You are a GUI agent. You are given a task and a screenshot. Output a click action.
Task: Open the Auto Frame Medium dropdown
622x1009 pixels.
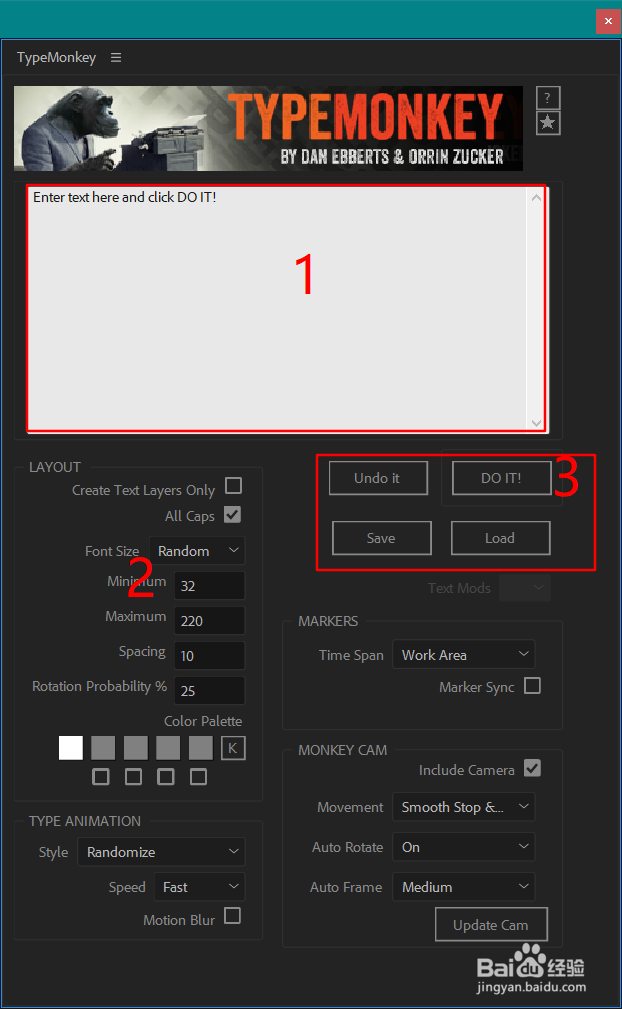464,887
